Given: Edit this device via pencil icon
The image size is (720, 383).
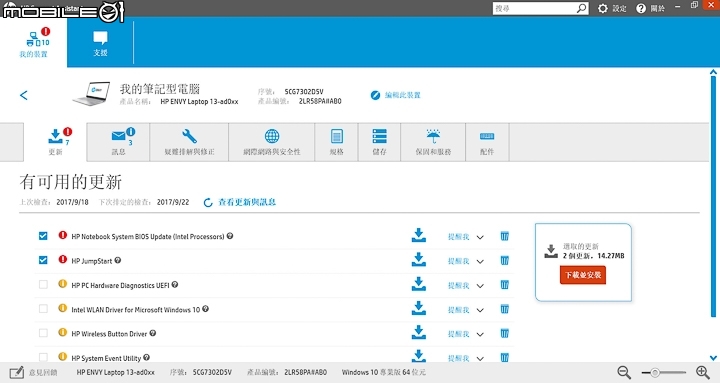Looking at the screenshot, I should click(x=375, y=95).
